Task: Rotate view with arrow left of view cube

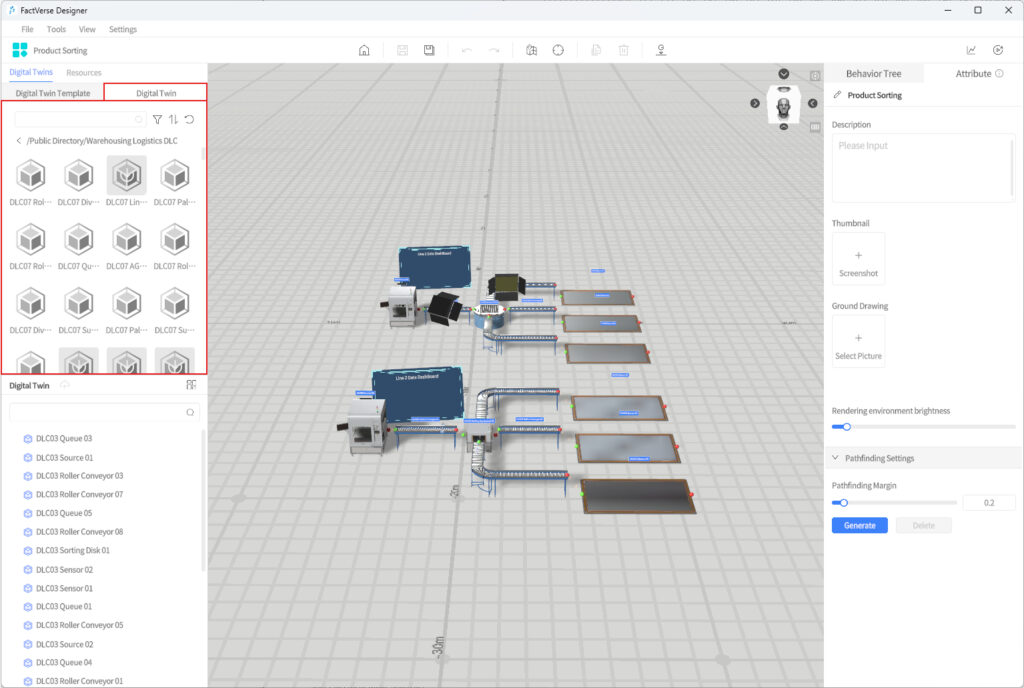Action: pyautogui.click(x=755, y=103)
